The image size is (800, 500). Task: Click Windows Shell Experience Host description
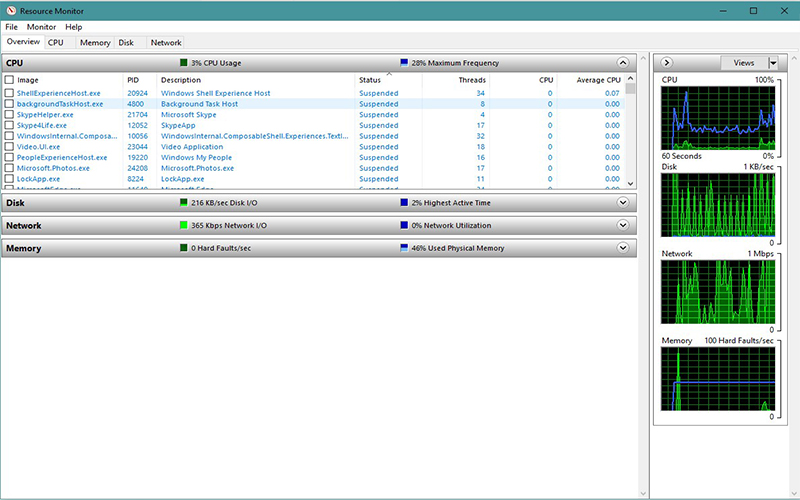[216, 93]
